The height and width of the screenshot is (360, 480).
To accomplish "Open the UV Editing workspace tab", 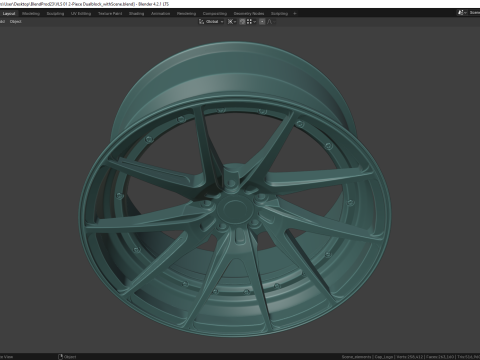I will point(81,14).
